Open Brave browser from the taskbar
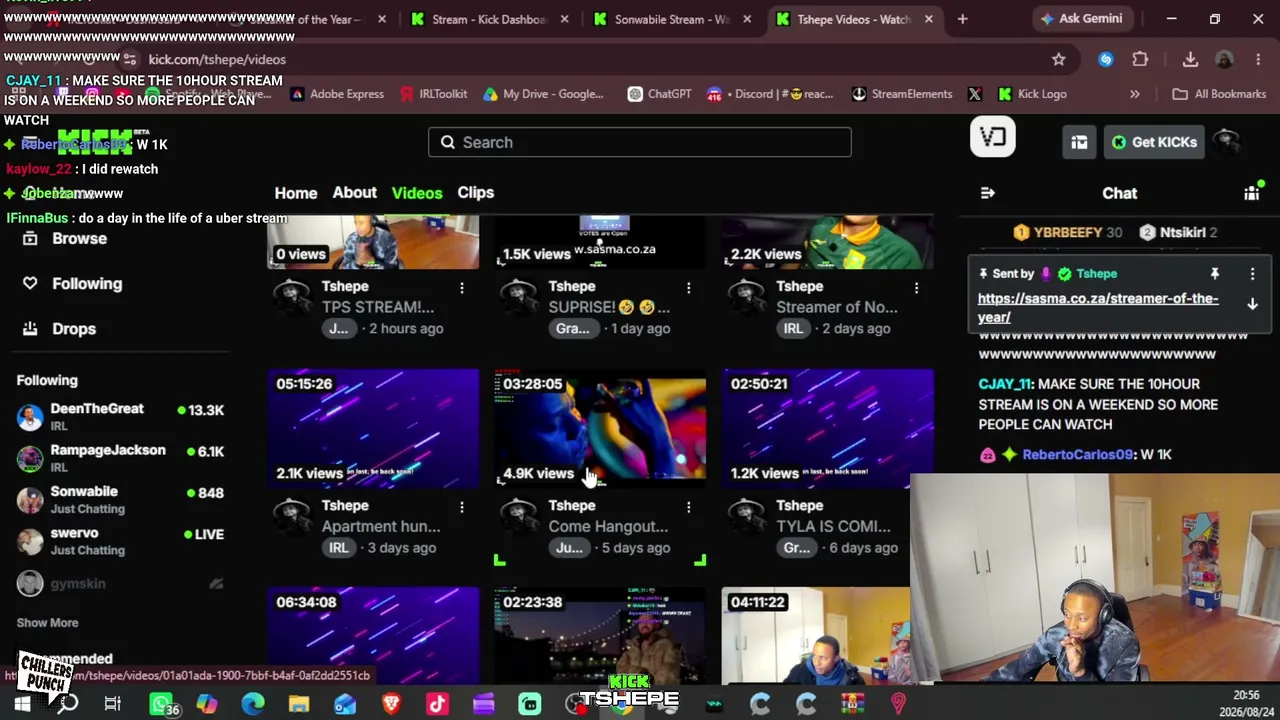 pos(391,704)
